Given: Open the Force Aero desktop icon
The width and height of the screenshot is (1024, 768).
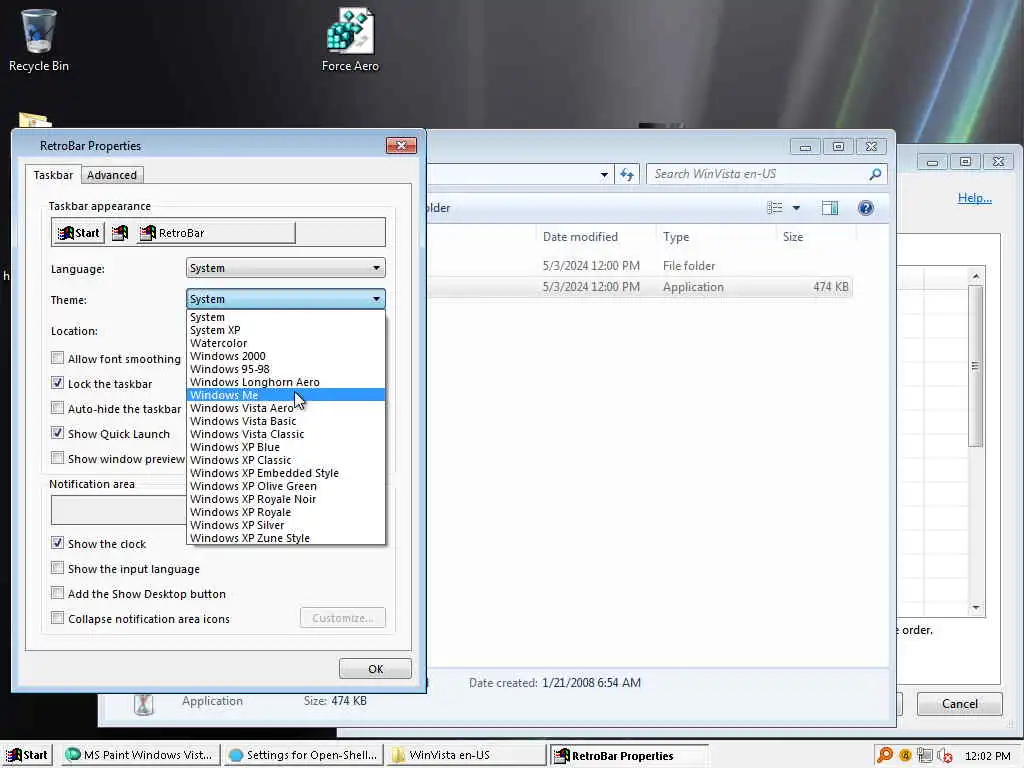Looking at the screenshot, I should click(350, 39).
